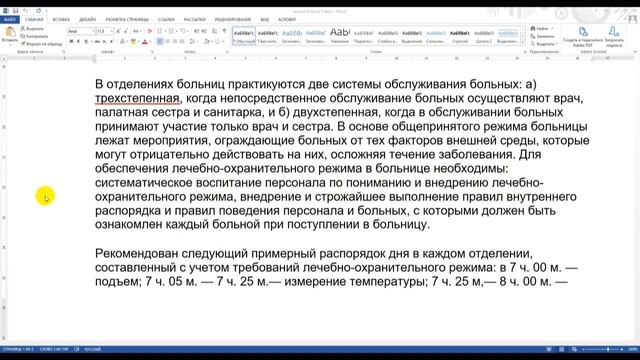Toggle subscript formatting

(104, 42)
